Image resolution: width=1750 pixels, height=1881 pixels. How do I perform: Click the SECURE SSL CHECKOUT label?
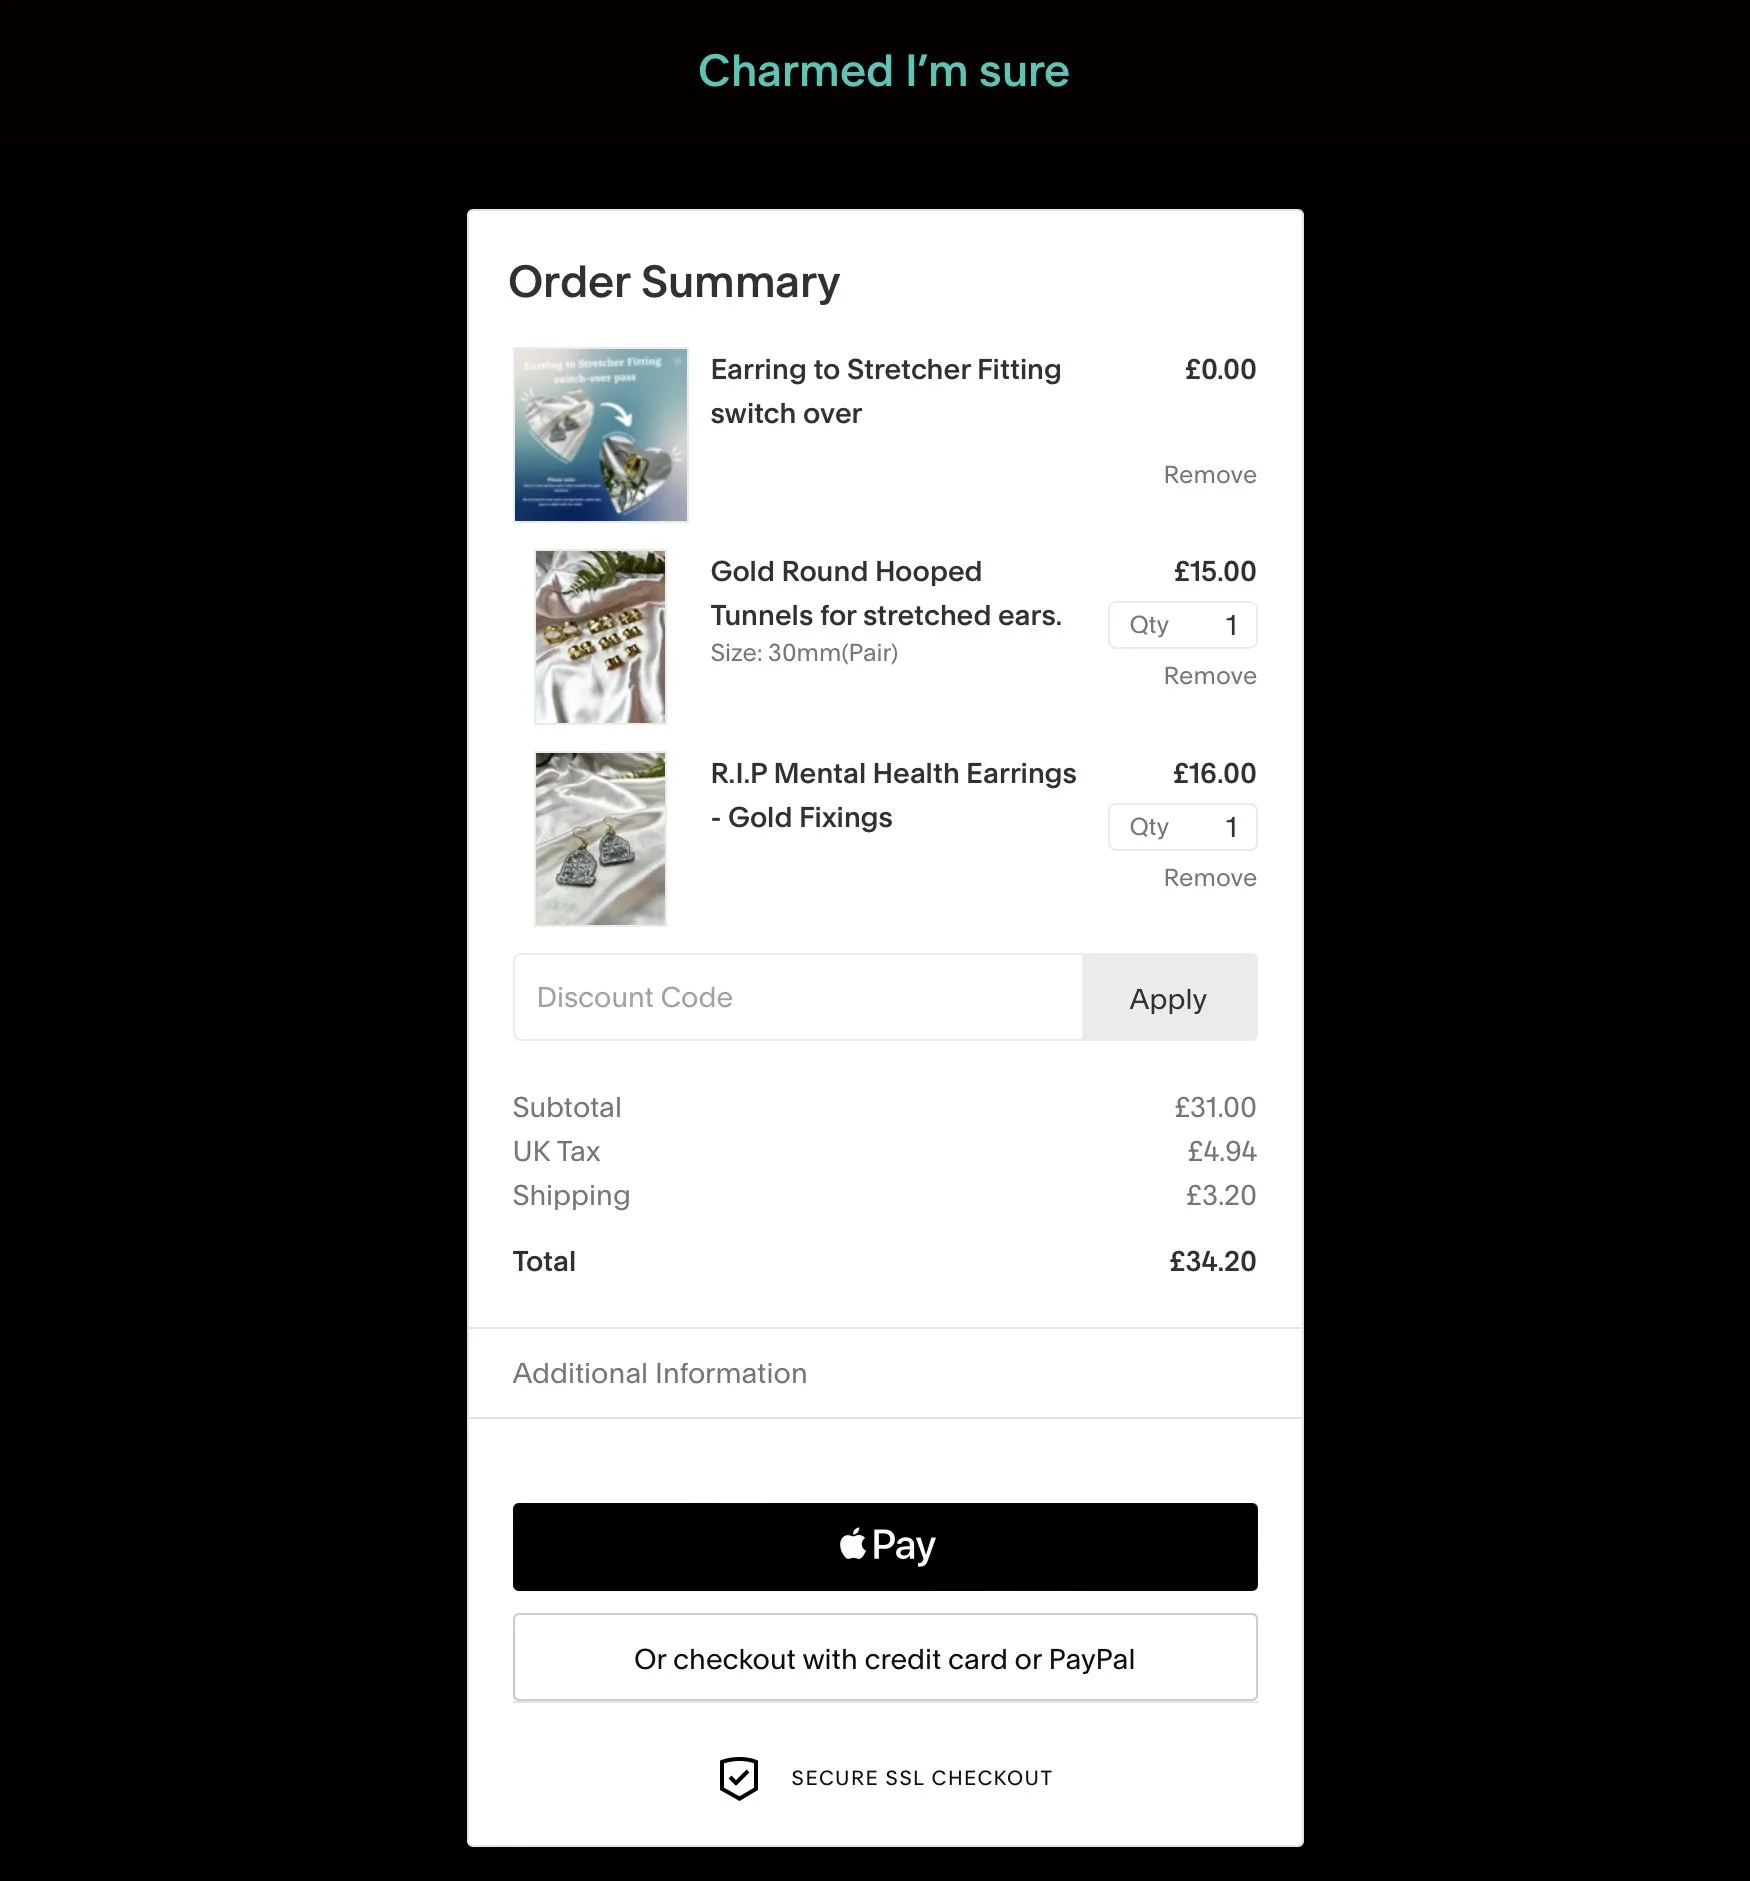point(922,1778)
